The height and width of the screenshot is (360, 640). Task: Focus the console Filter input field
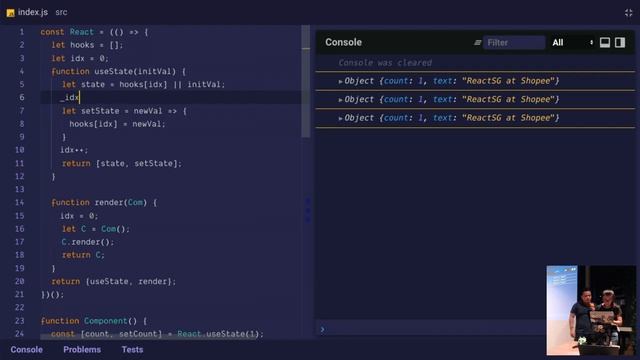coord(514,42)
